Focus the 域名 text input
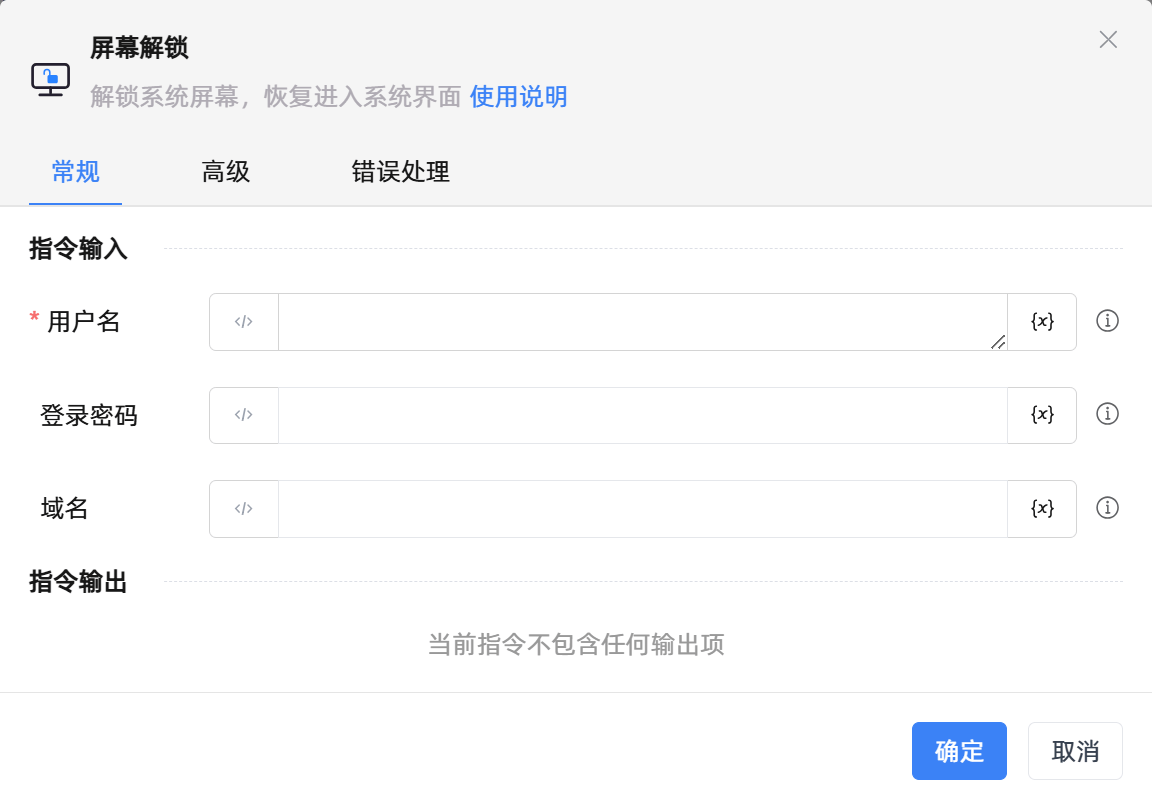Viewport: 1152px width, 808px height. 642,509
